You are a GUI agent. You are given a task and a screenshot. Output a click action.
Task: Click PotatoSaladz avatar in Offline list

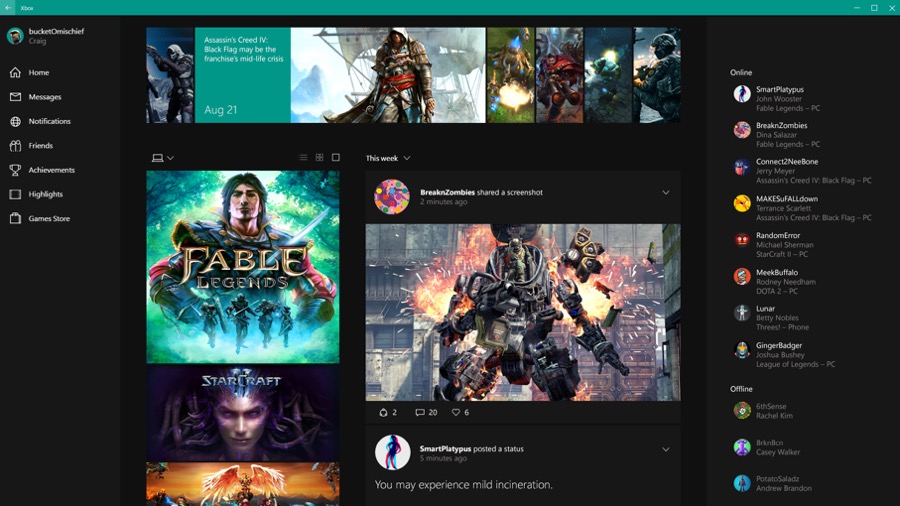click(742, 483)
